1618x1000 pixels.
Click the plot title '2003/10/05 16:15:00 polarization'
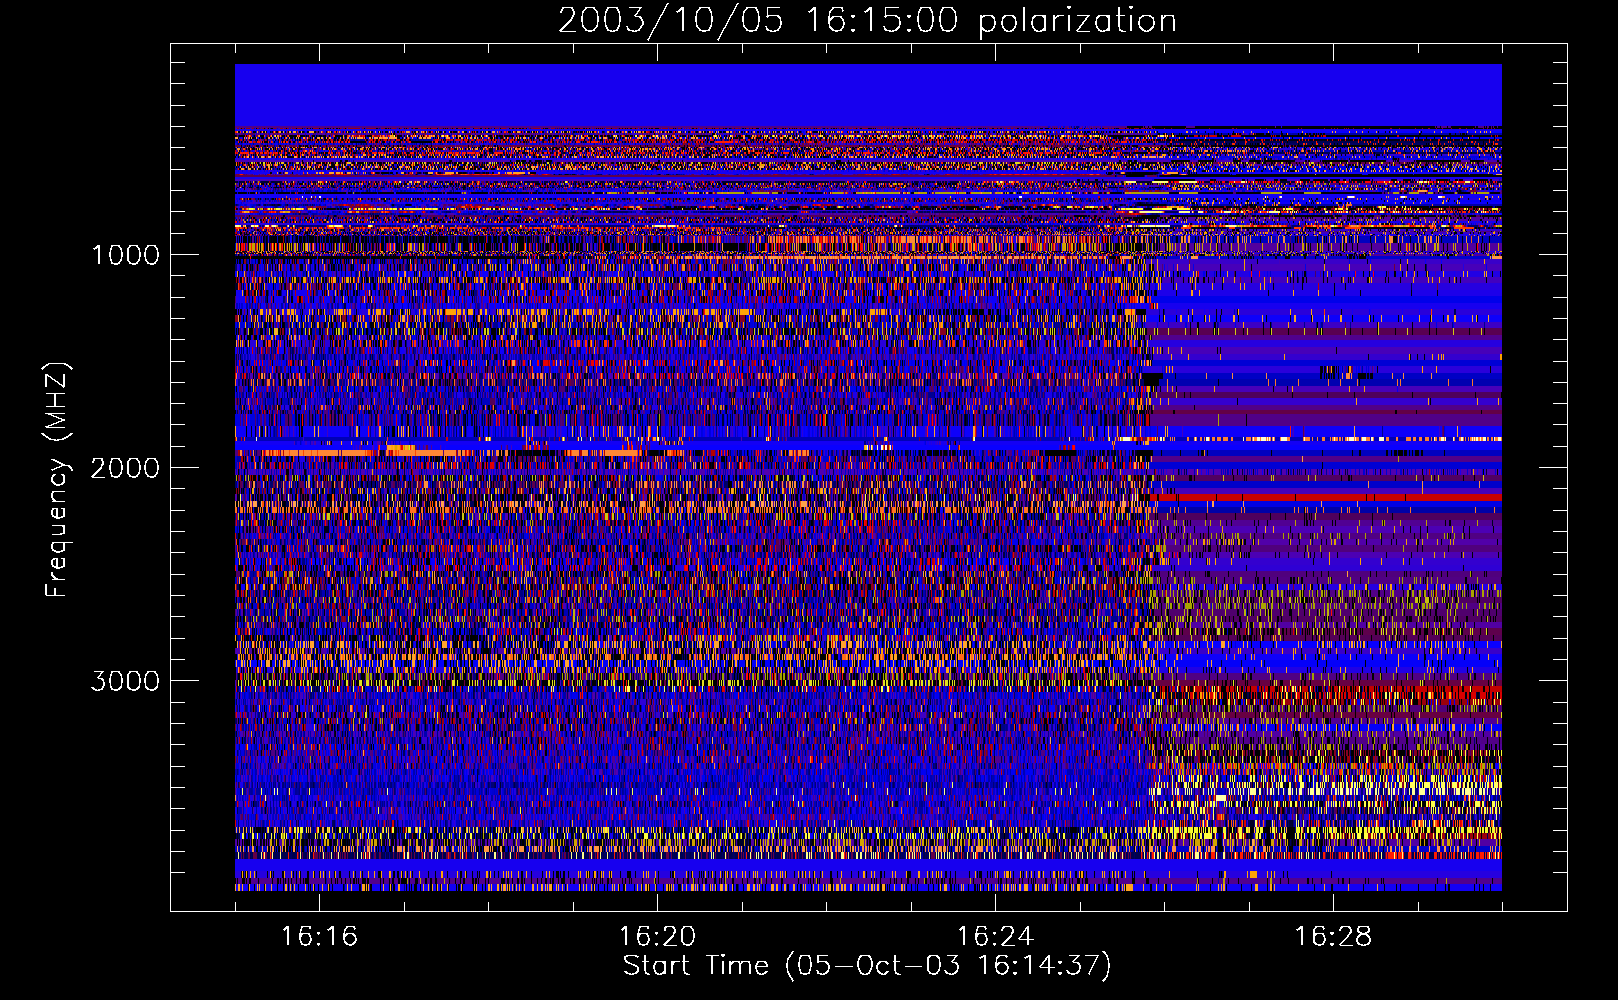867,21
